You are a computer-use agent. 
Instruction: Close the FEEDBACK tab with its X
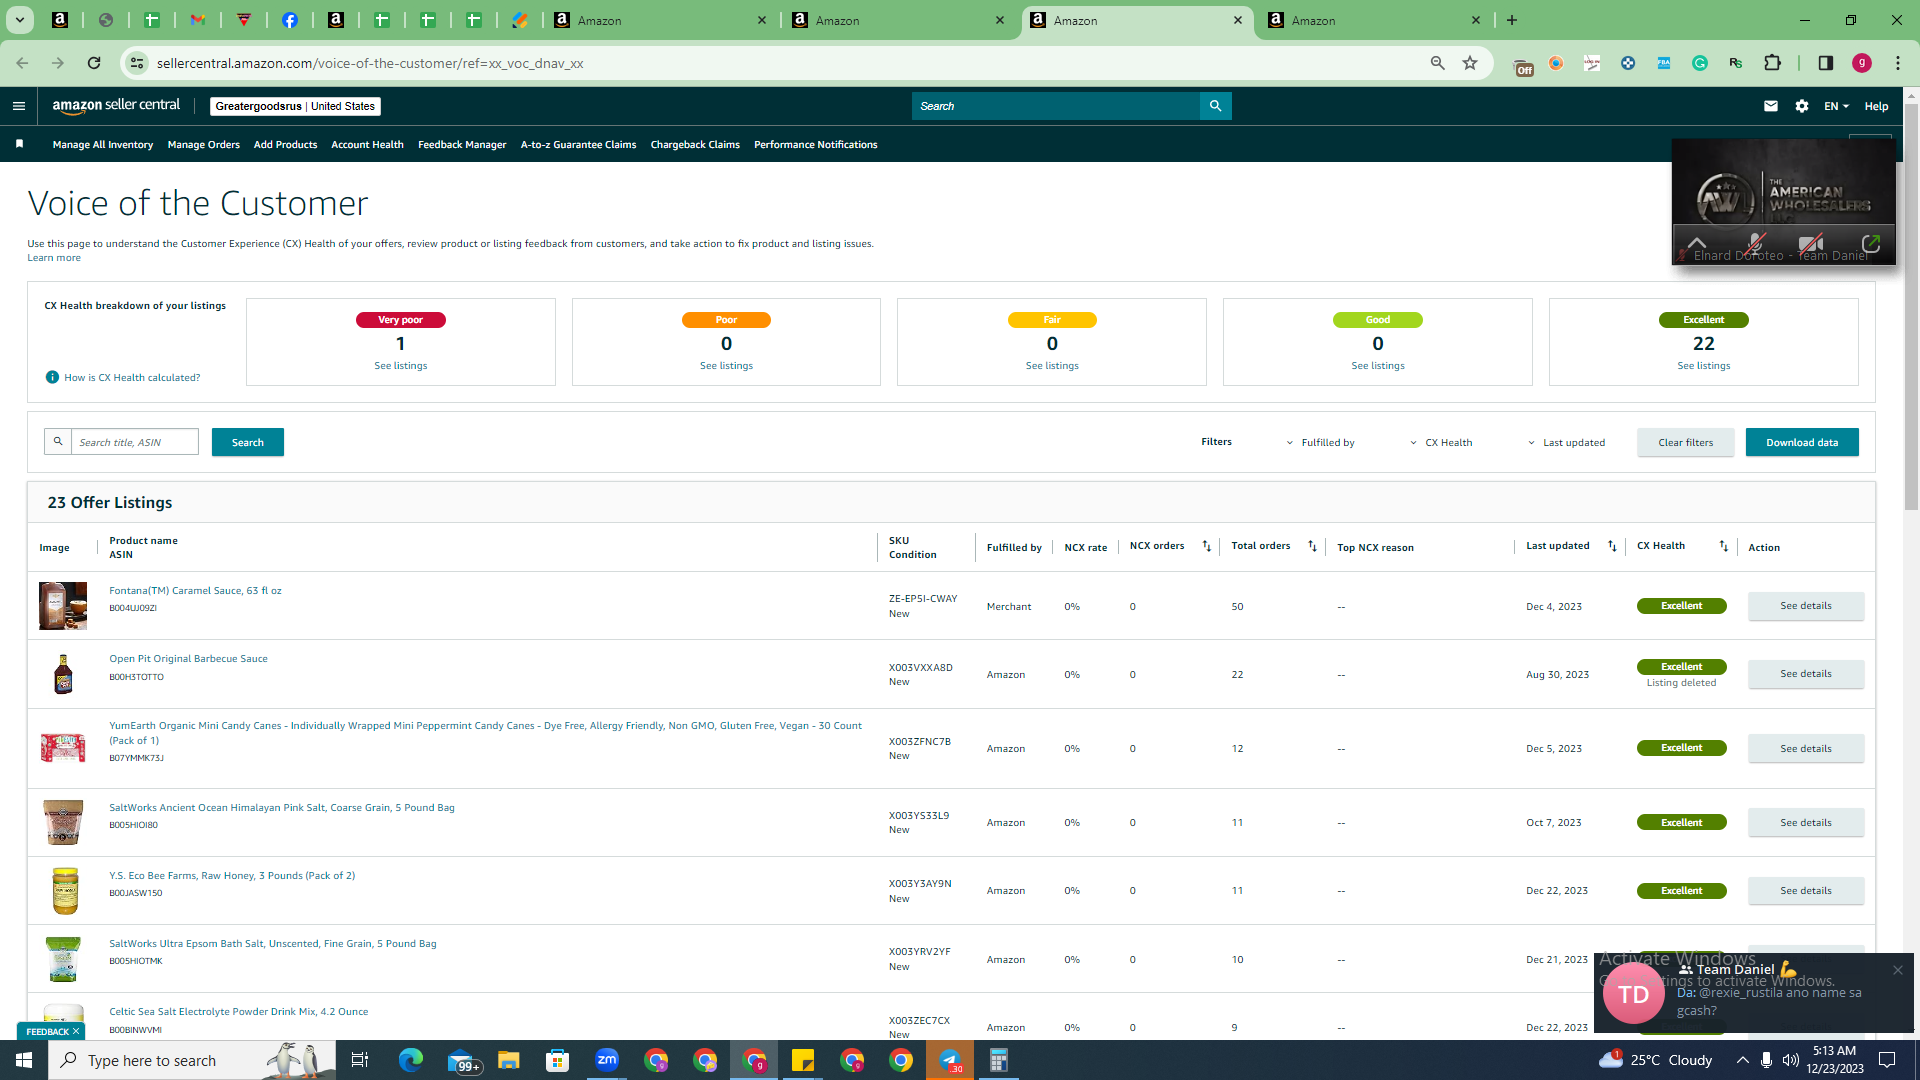(x=76, y=1031)
